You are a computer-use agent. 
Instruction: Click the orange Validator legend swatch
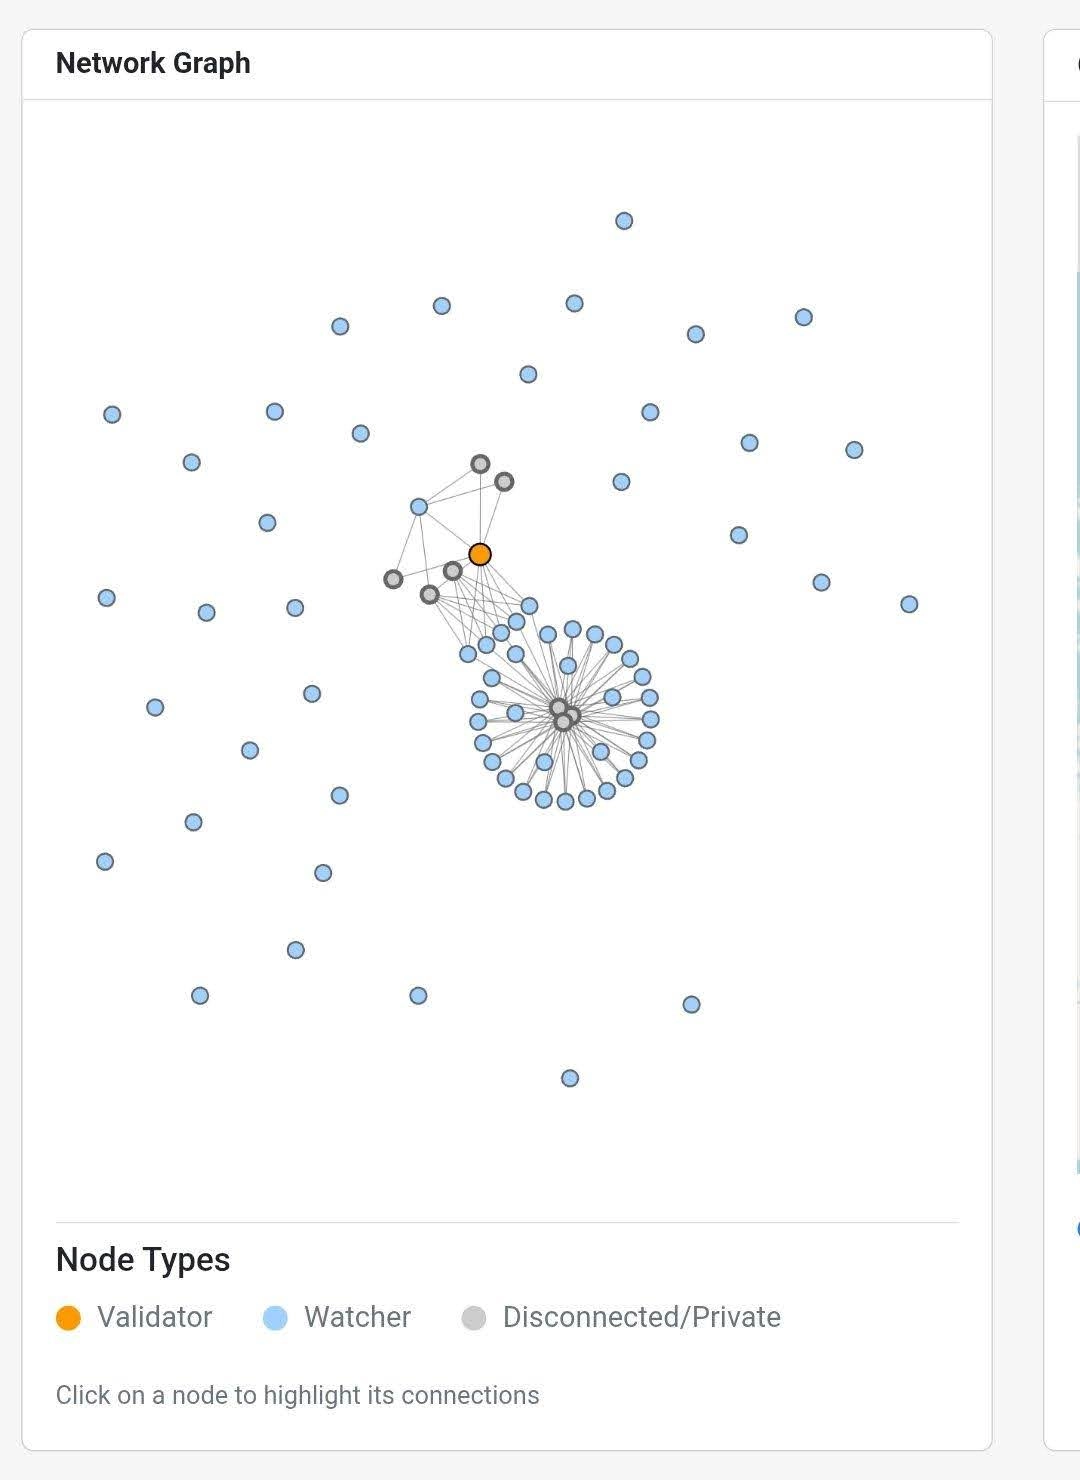(x=68, y=1318)
